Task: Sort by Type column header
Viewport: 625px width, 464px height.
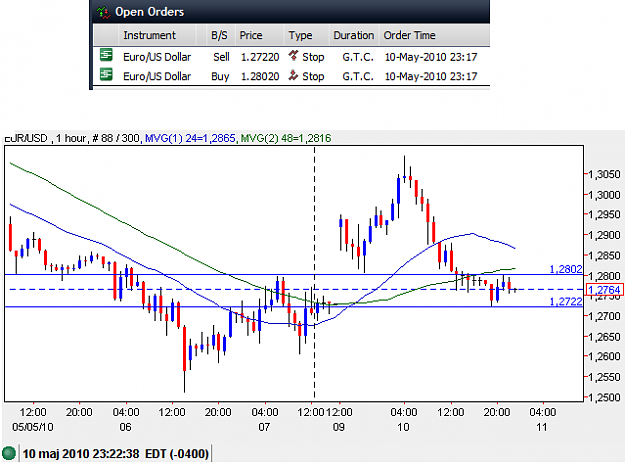Action: [301, 35]
